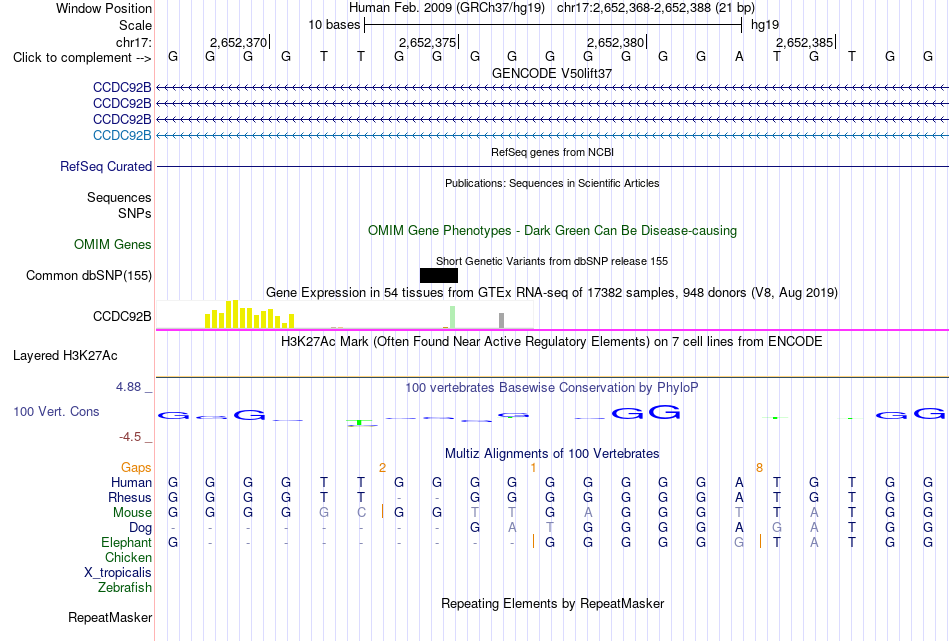Image resolution: width=950 pixels, height=641 pixels.
Task: Click the orange Gaps row label
Action: [136, 468]
